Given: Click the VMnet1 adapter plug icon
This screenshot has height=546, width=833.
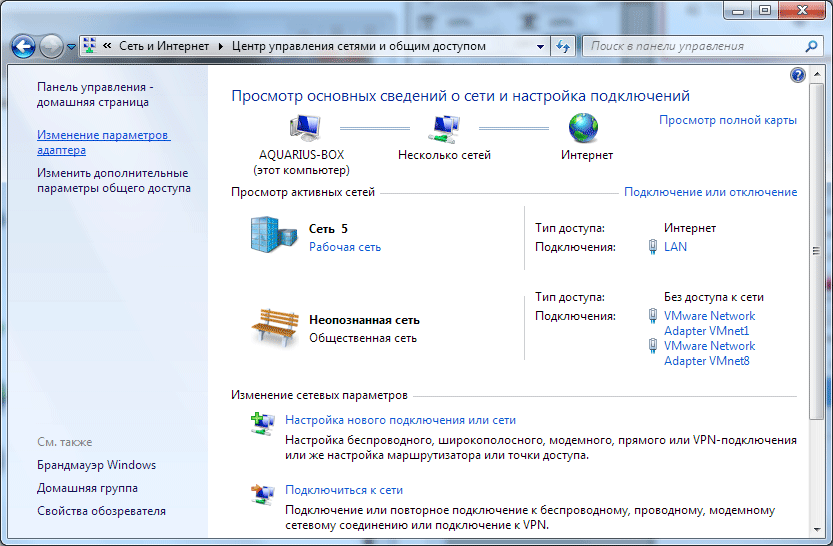Looking at the screenshot, I should [653, 316].
